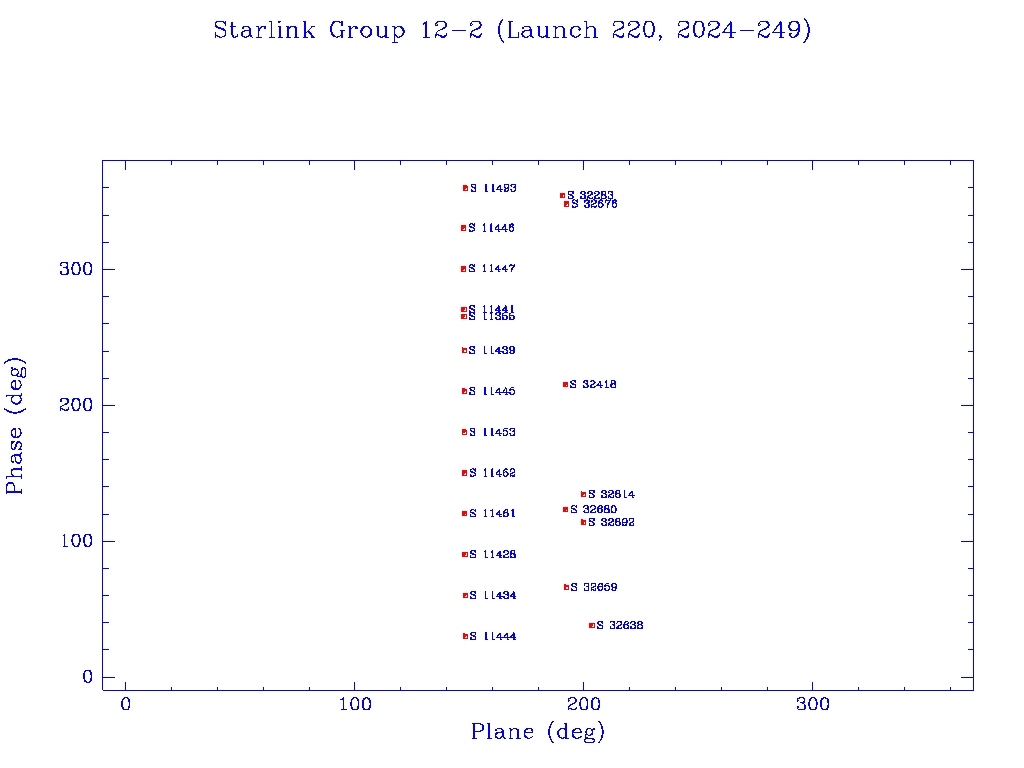Click the '0' tick label on the Plane axis
Screen dimensions: 1024x768
(x=125, y=705)
